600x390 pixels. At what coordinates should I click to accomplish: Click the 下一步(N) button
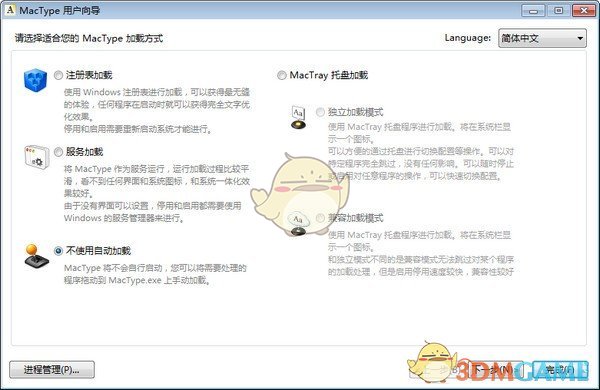tap(496, 370)
